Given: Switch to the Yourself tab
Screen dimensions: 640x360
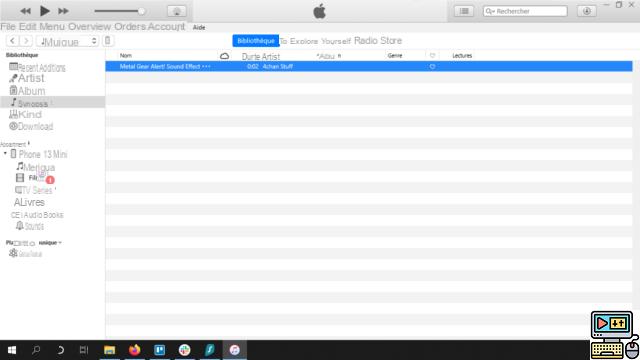Looking at the screenshot, I should pos(336,41).
